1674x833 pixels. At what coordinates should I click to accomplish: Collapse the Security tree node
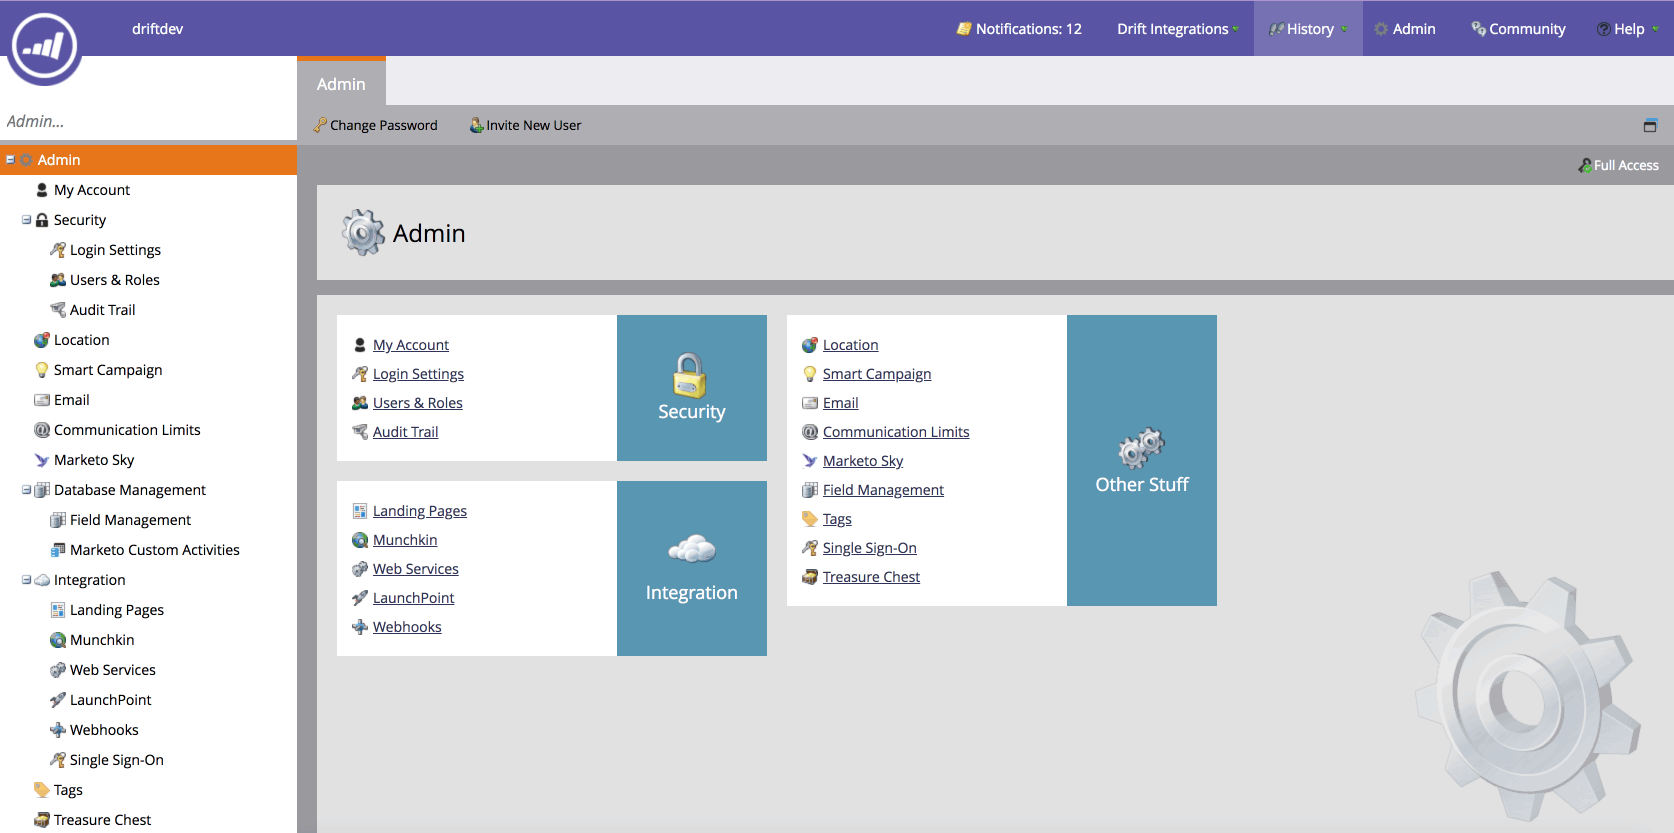[x=26, y=220]
